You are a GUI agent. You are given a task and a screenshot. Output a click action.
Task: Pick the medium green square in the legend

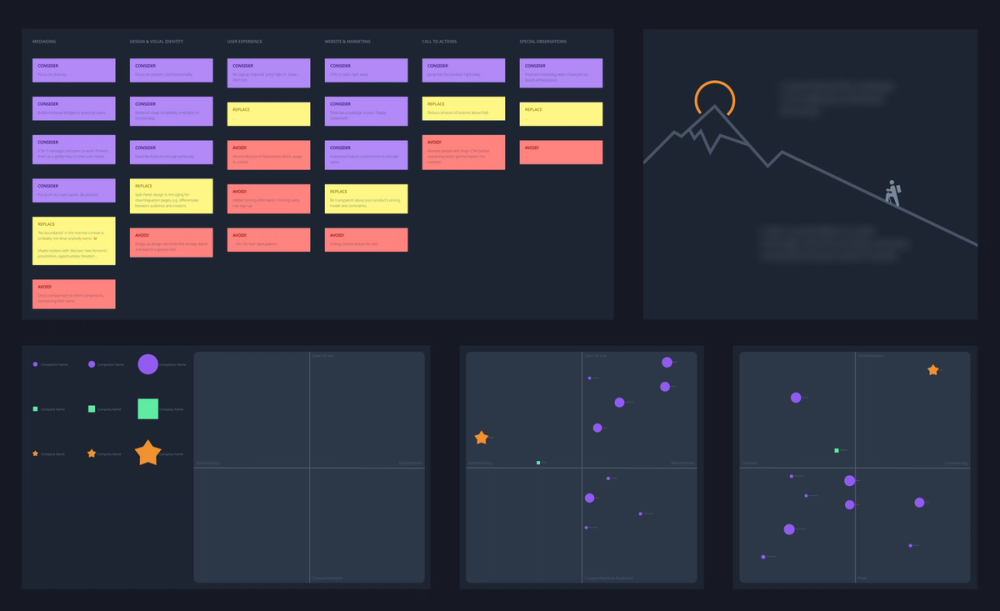click(91, 409)
